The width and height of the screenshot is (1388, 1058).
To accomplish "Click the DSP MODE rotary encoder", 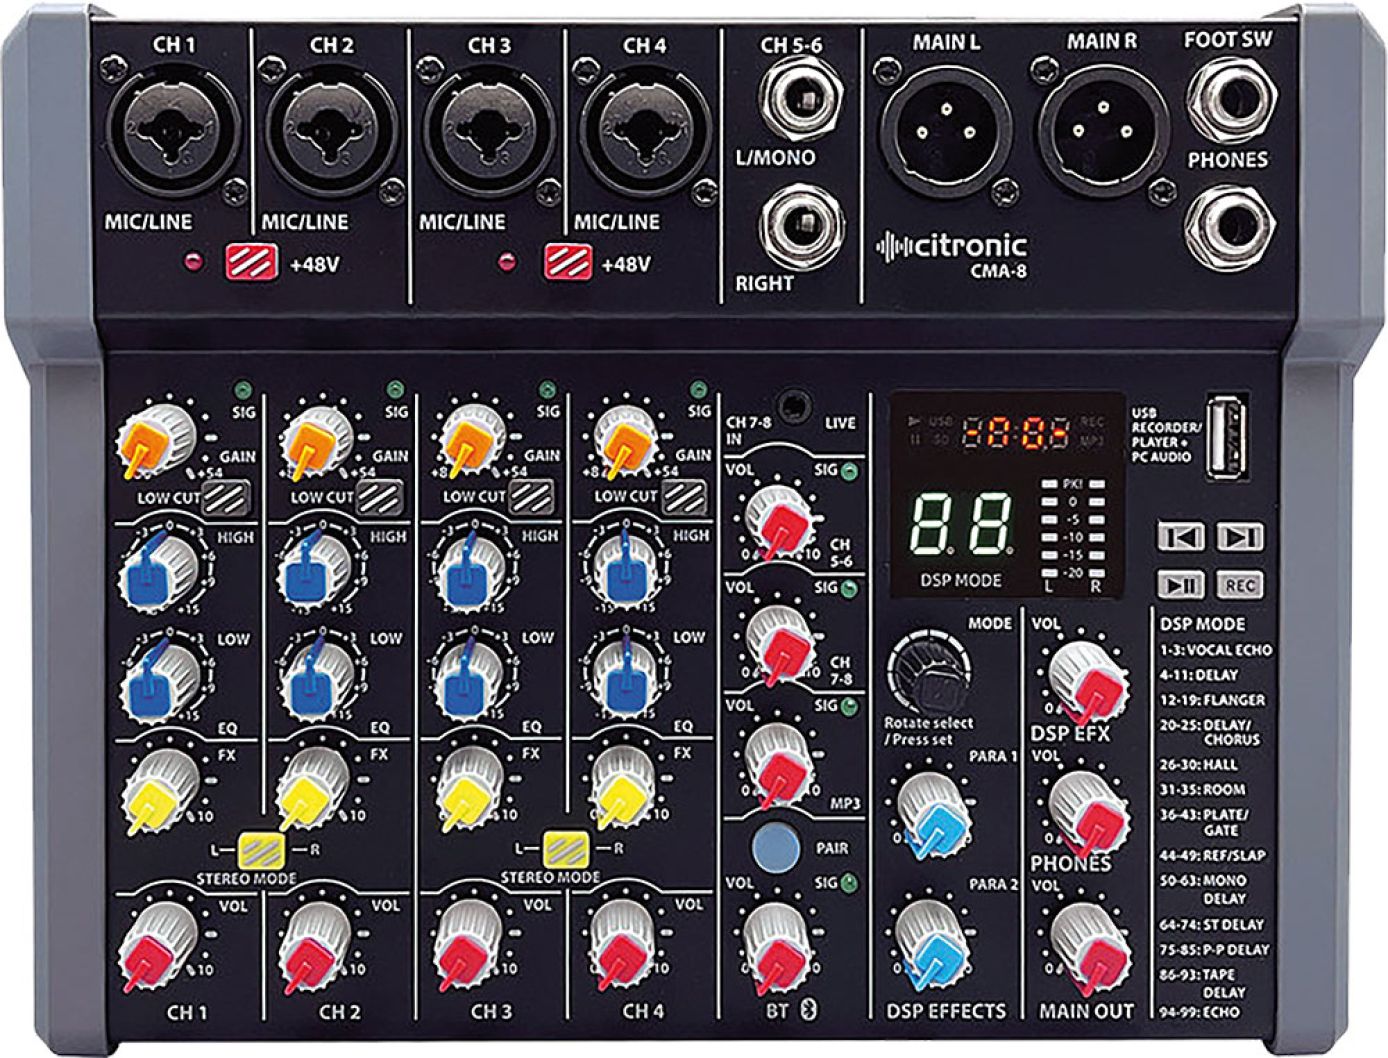I will (928, 668).
